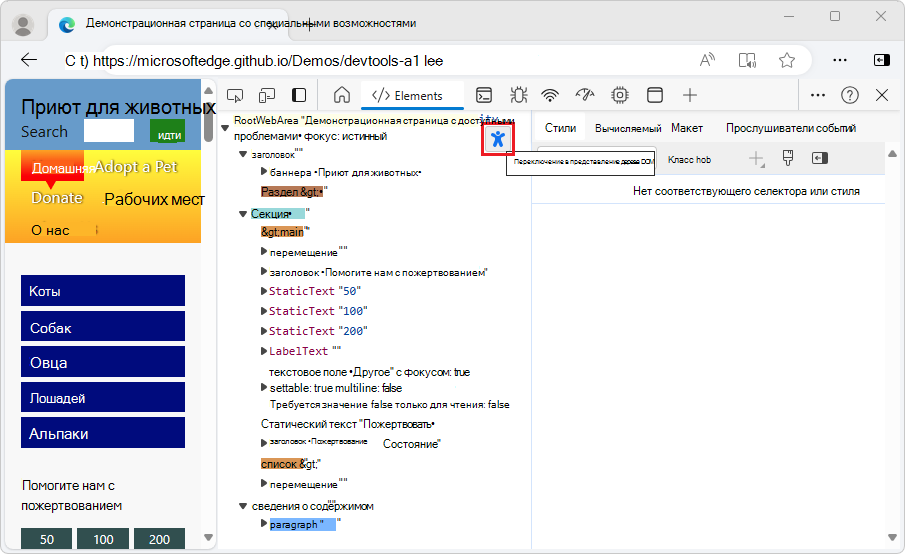Click the Собак category button

tap(103, 326)
